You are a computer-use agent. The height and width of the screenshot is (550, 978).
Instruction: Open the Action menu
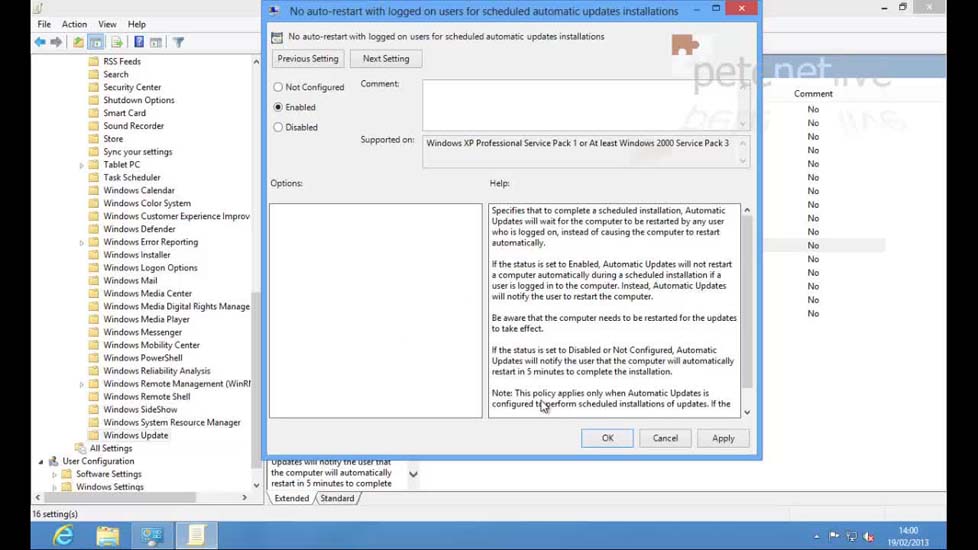pos(74,24)
